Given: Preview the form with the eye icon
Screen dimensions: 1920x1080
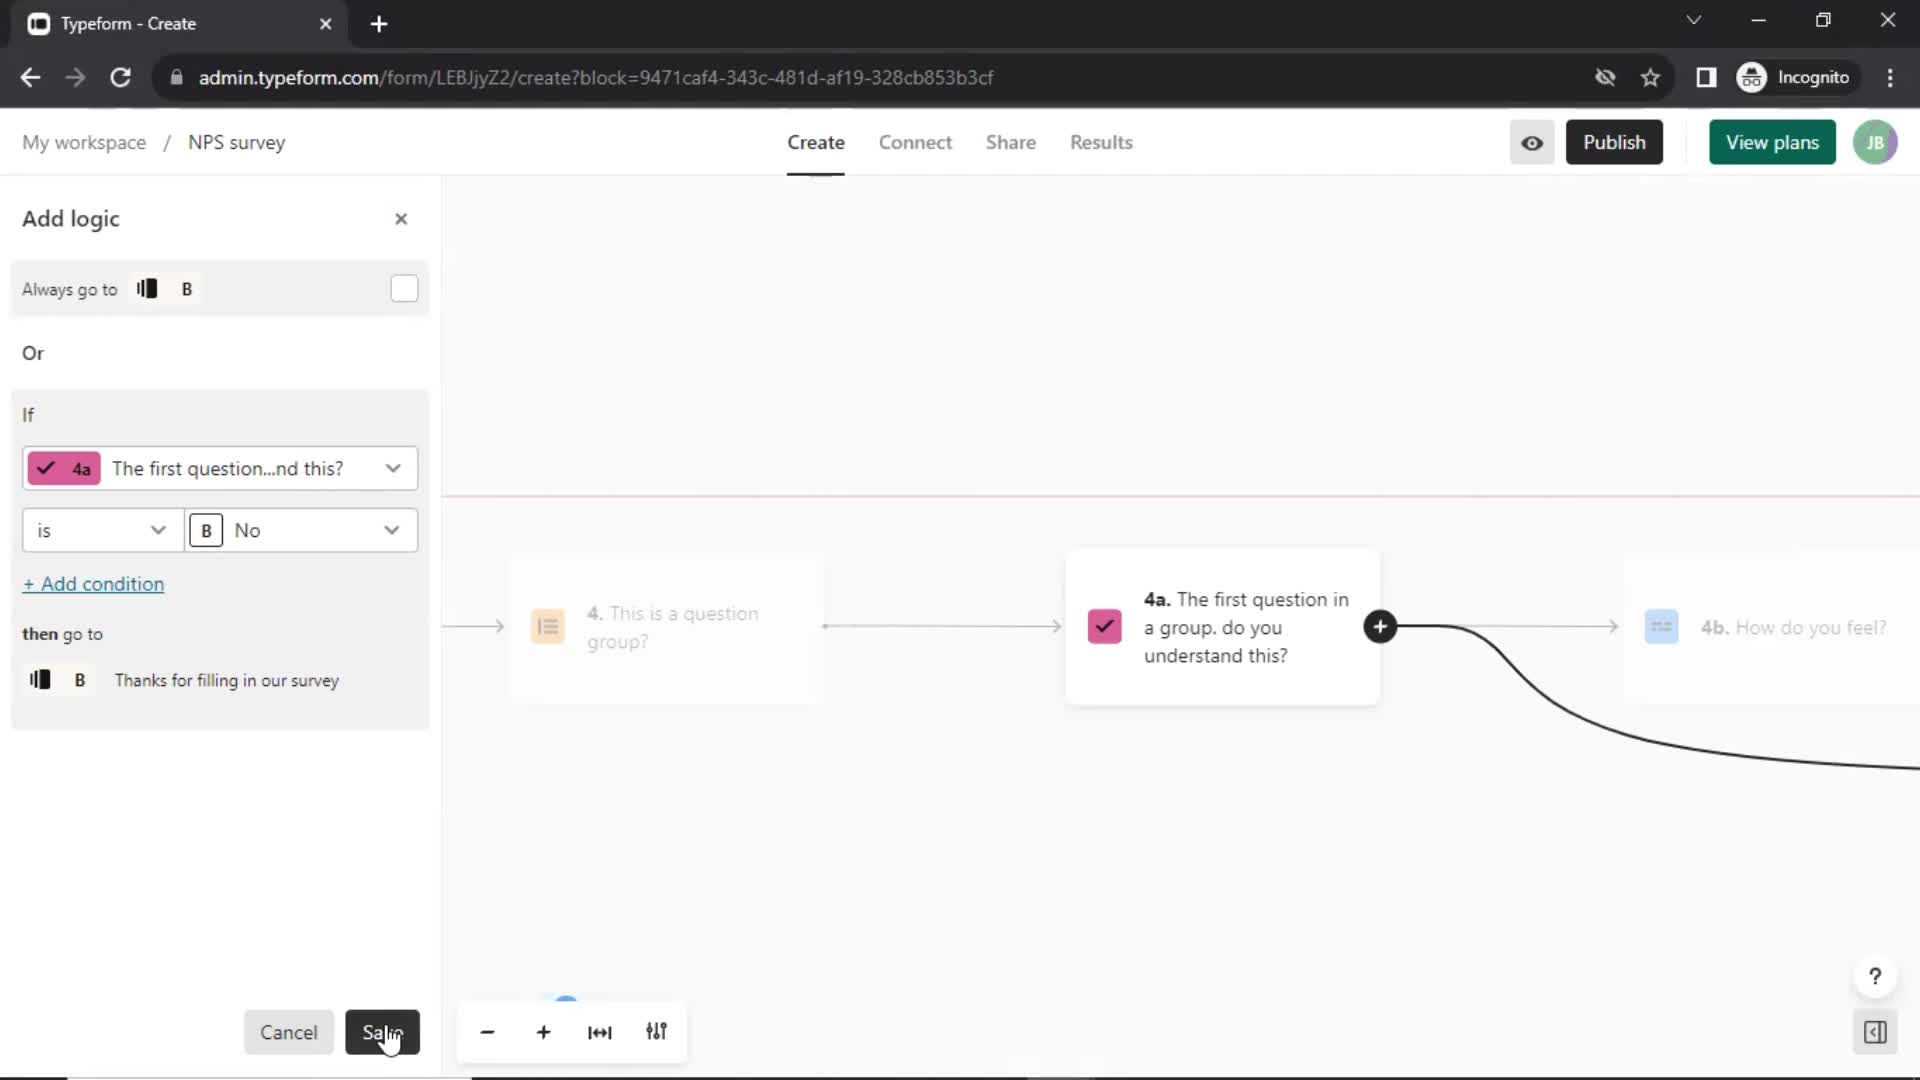Looking at the screenshot, I should [1531, 143].
